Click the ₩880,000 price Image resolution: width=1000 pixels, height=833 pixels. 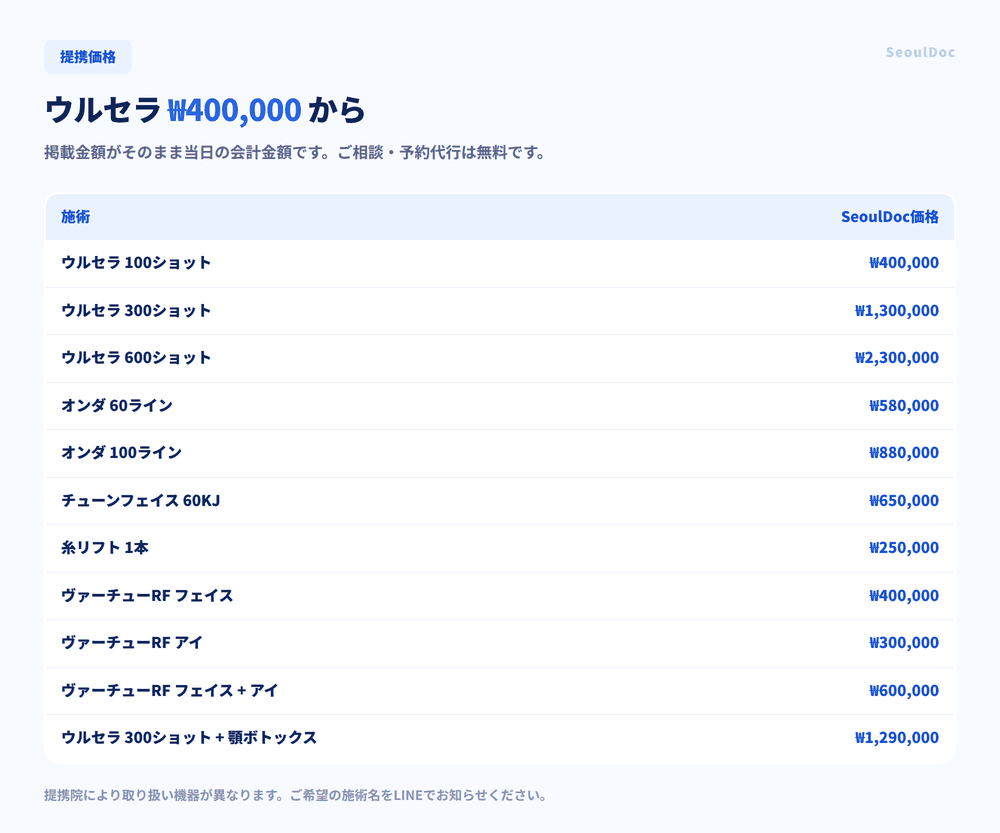point(904,453)
